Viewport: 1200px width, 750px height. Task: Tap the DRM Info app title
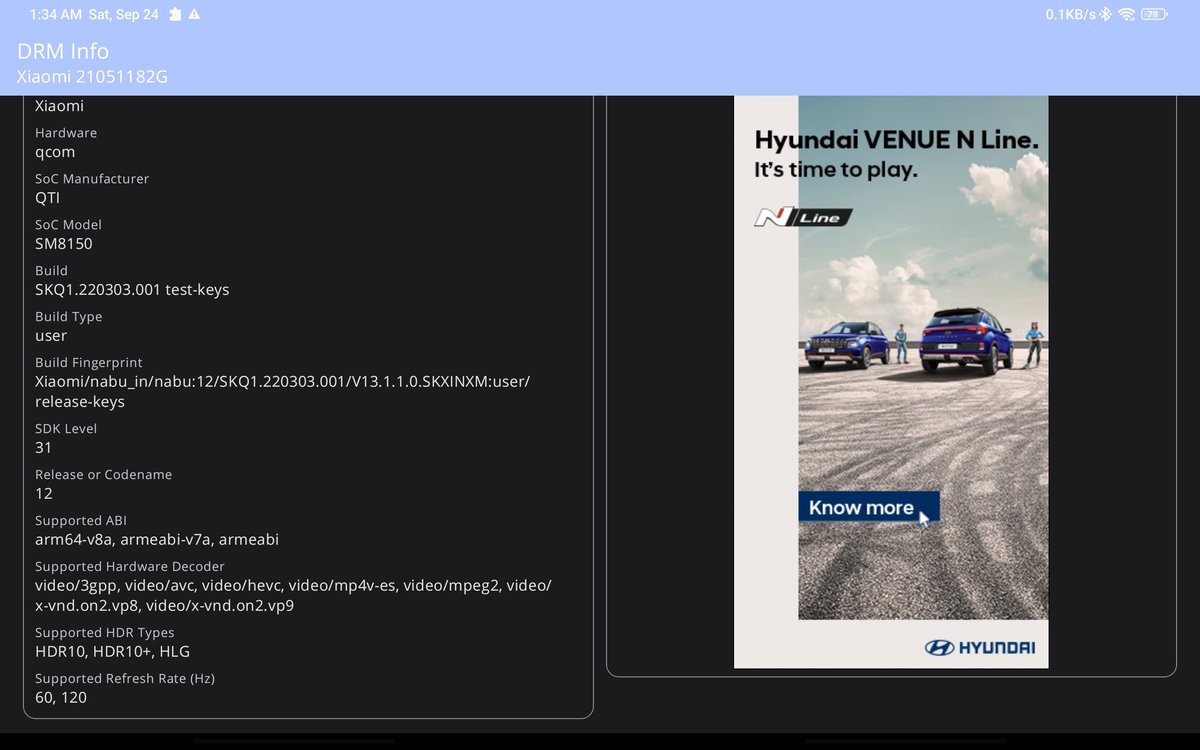pyautogui.click(x=63, y=51)
